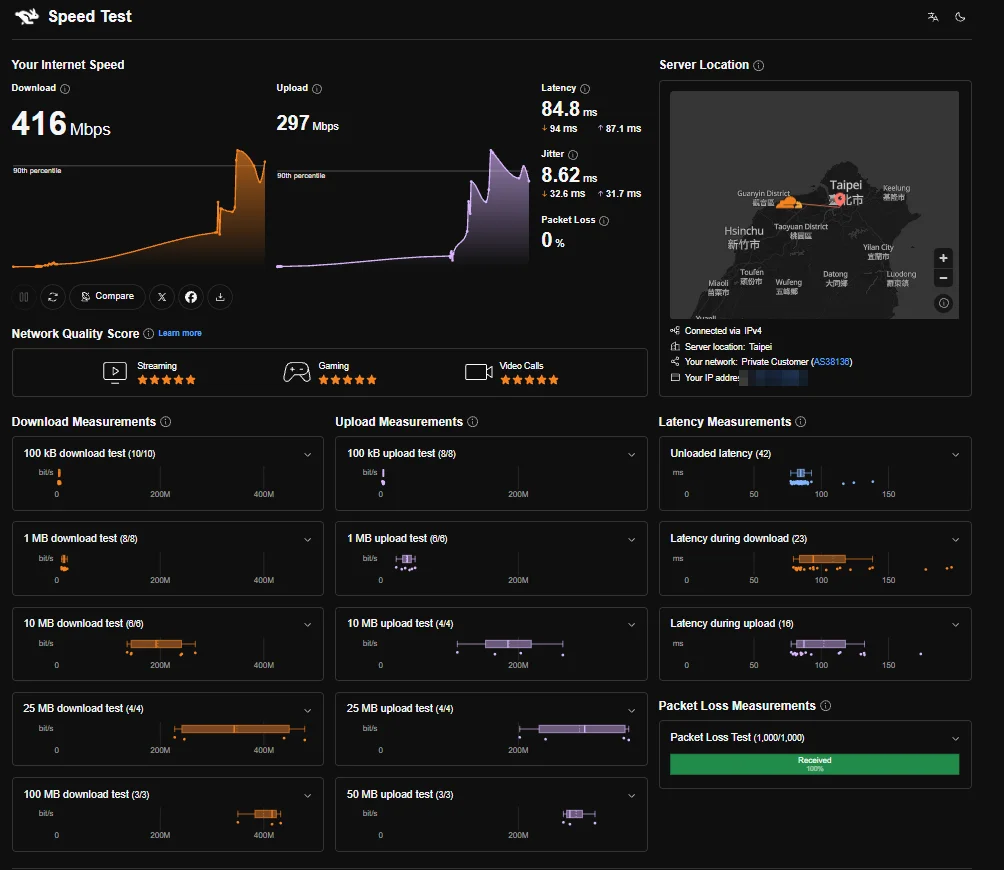
Task: Show map attribution info icon
Action: (944, 303)
